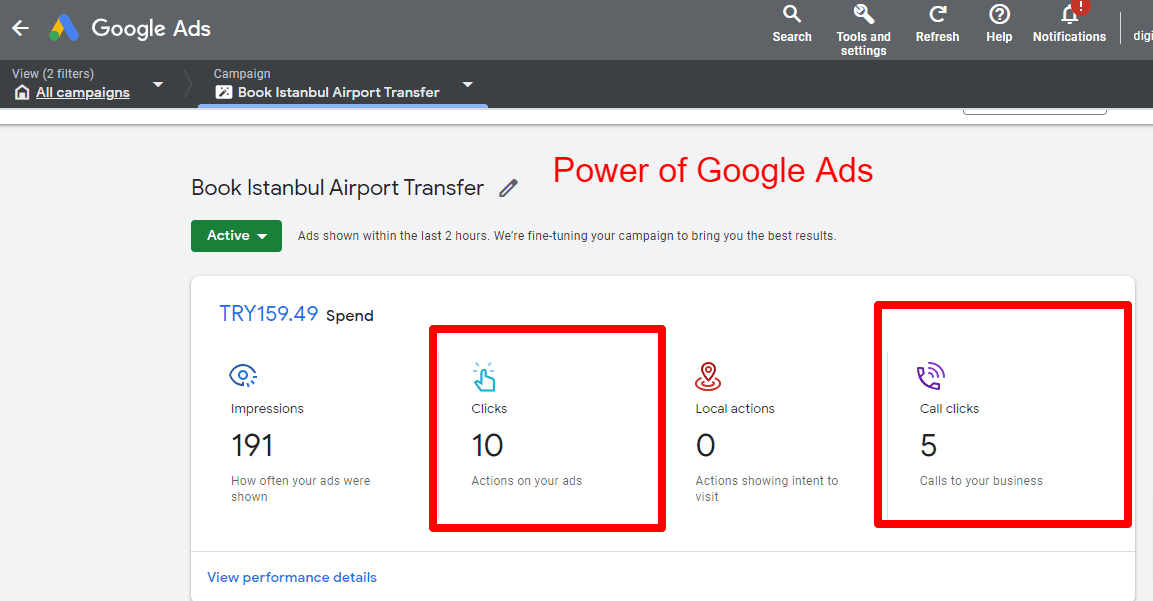Image resolution: width=1153 pixels, height=601 pixels.
Task: Open Tools and settings wrench
Action: coord(863,14)
